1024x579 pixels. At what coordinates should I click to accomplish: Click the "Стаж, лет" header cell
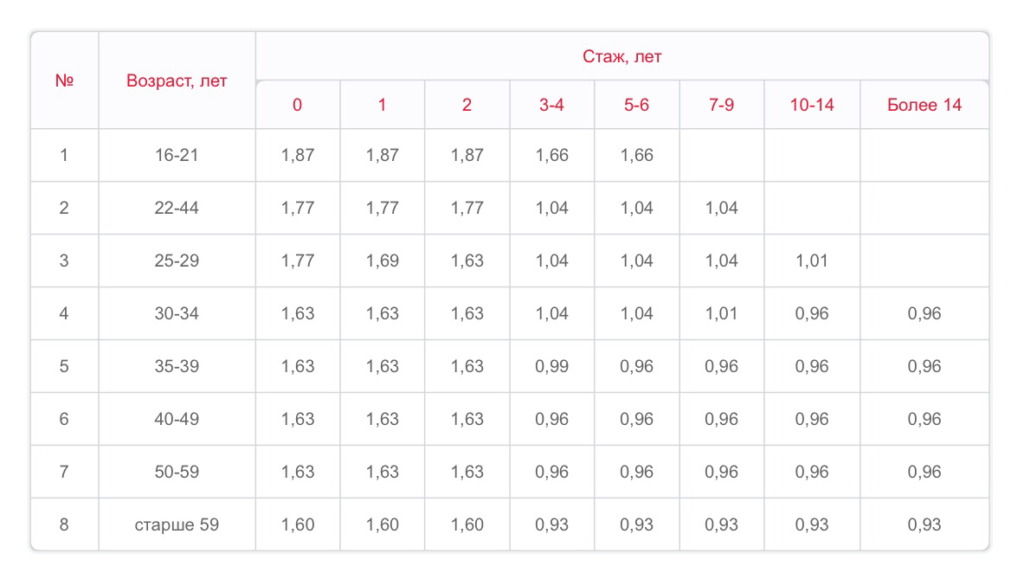click(x=622, y=57)
